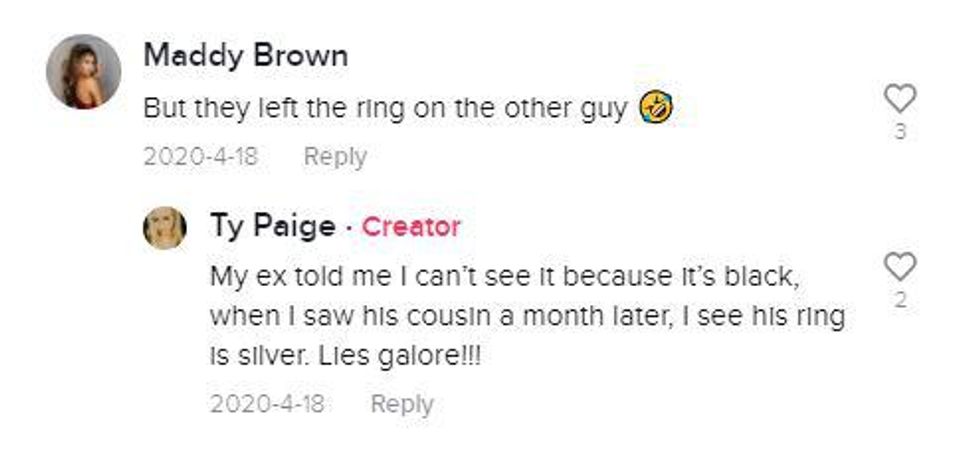Screen dimensions: 980x449
Task: Tap the heart on Ty Paige's reply
Action: 900,267
